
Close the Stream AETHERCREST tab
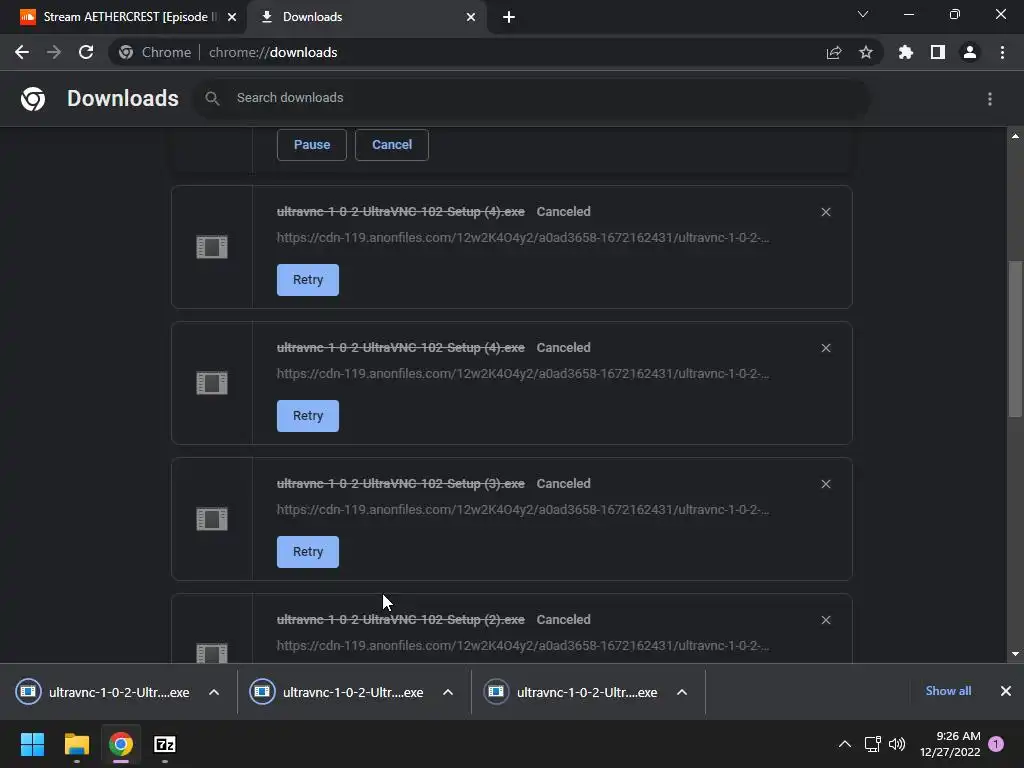click(x=232, y=18)
